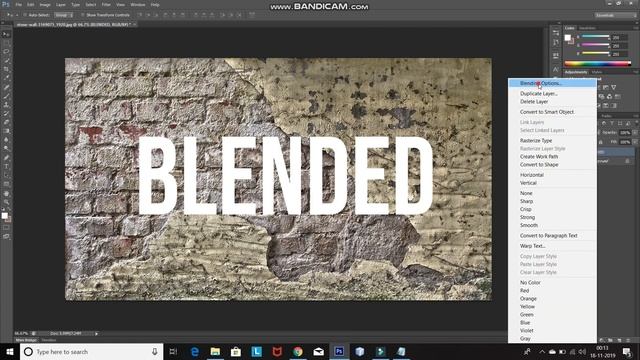Select the Move tool in toolbox
640x360 pixels.
click(6, 34)
